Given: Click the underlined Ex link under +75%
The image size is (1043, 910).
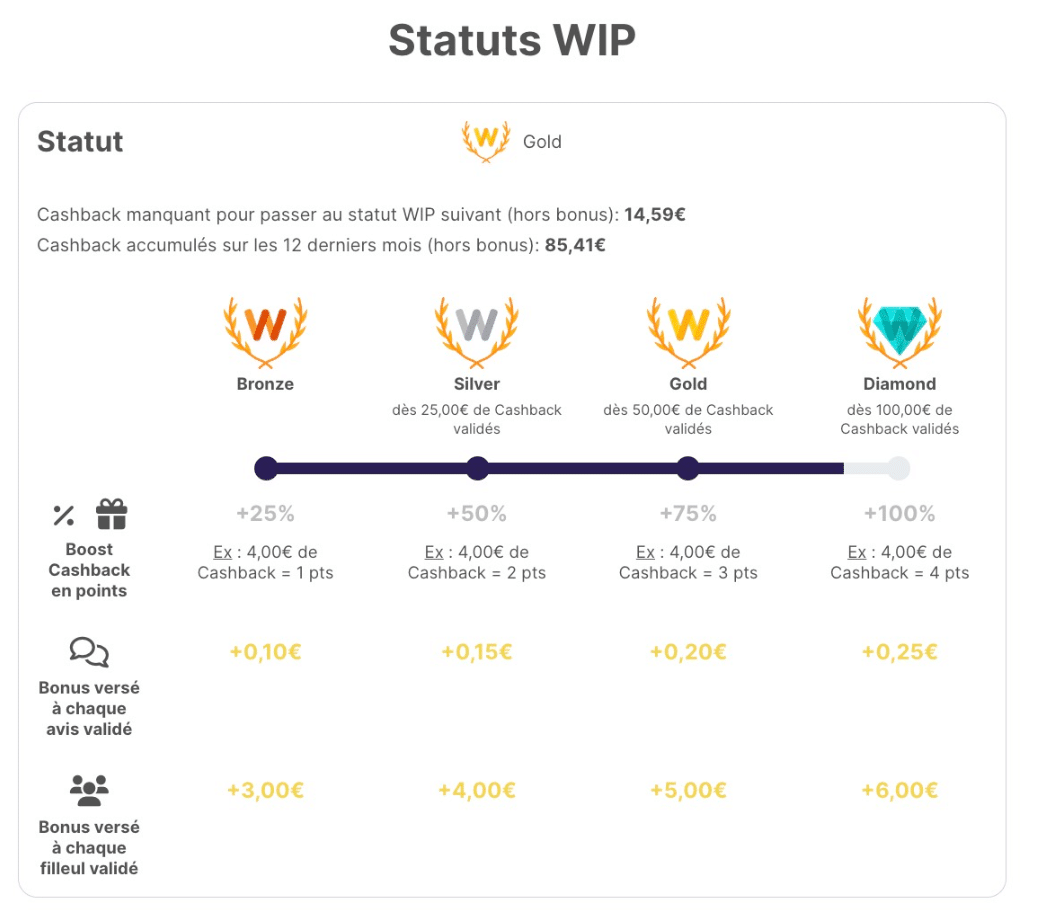Looking at the screenshot, I should point(645,552).
